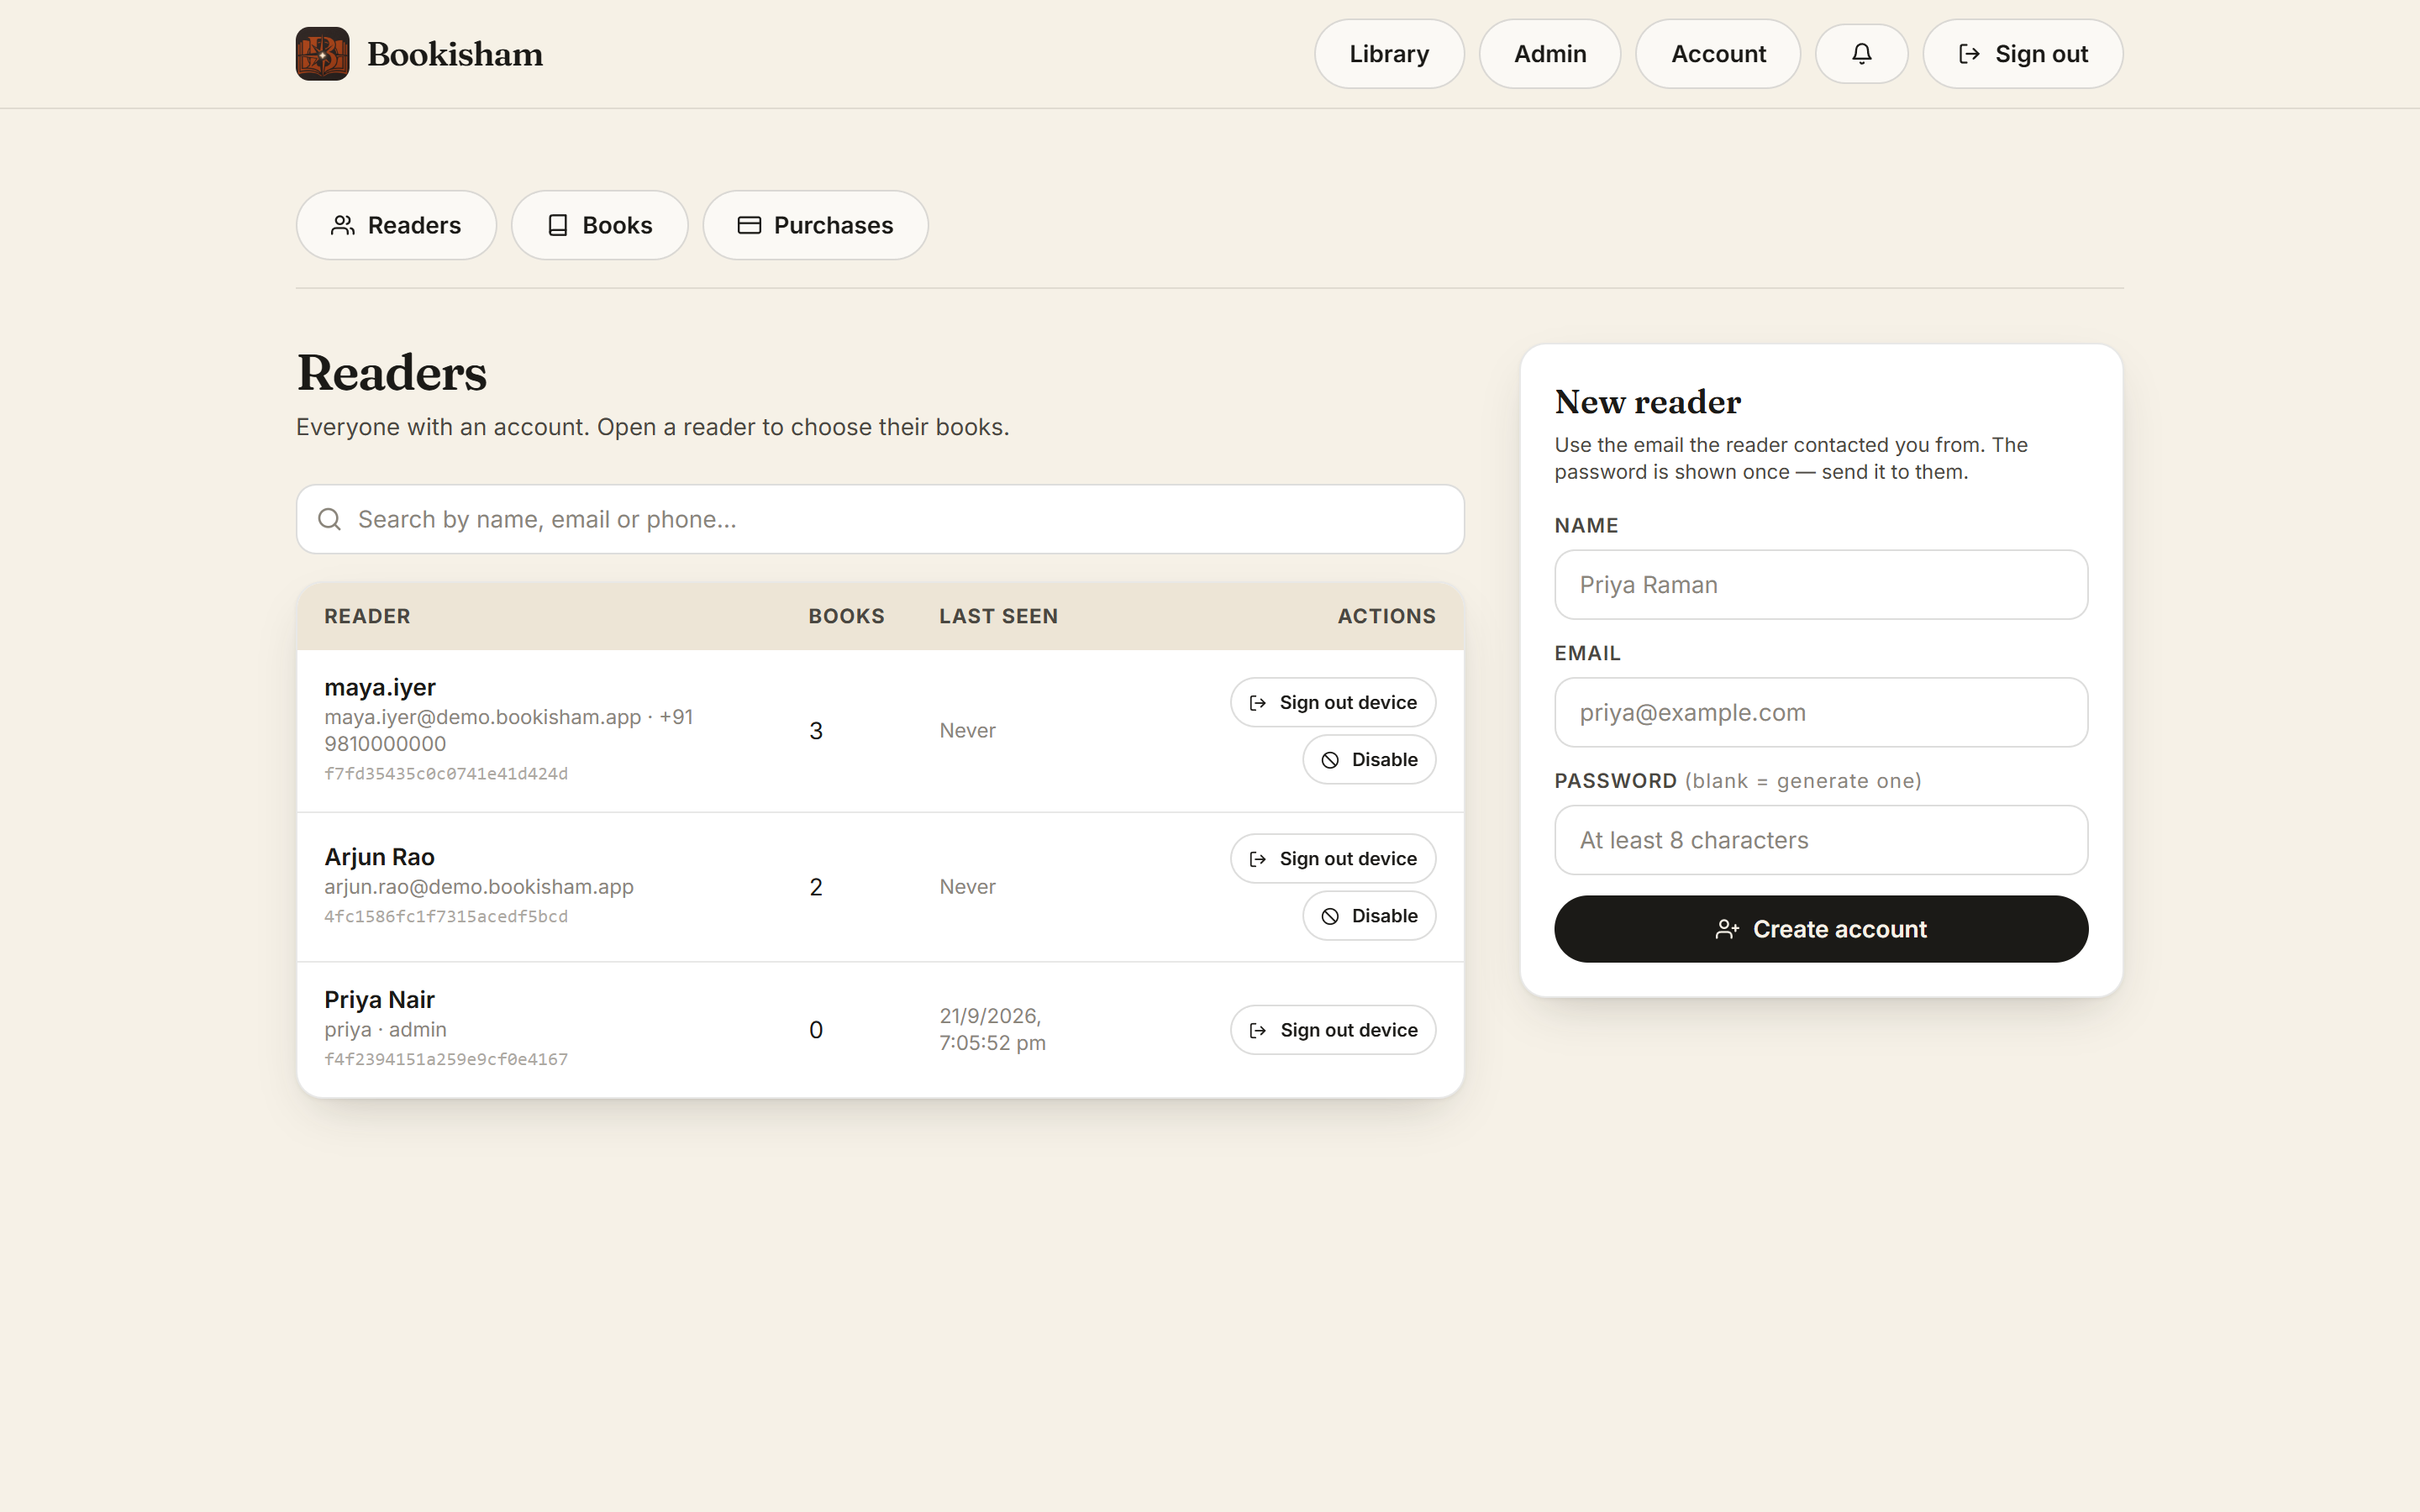Viewport: 2420px width, 1512px height.
Task: Select Priya Nair's ID f4f2394151a259e9cf0e4167
Action: click(446, 1060)
